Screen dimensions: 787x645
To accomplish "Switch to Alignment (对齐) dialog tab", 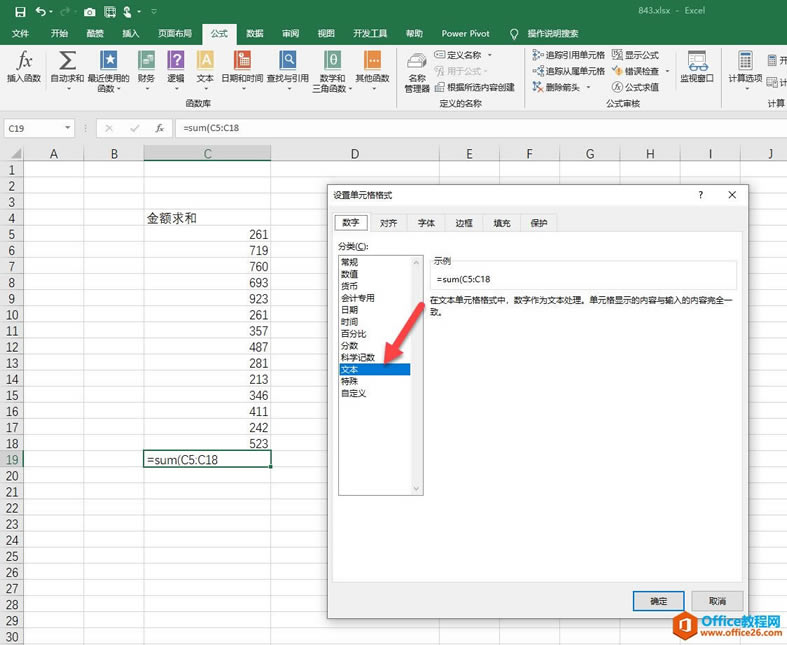I will pos(388,223).
